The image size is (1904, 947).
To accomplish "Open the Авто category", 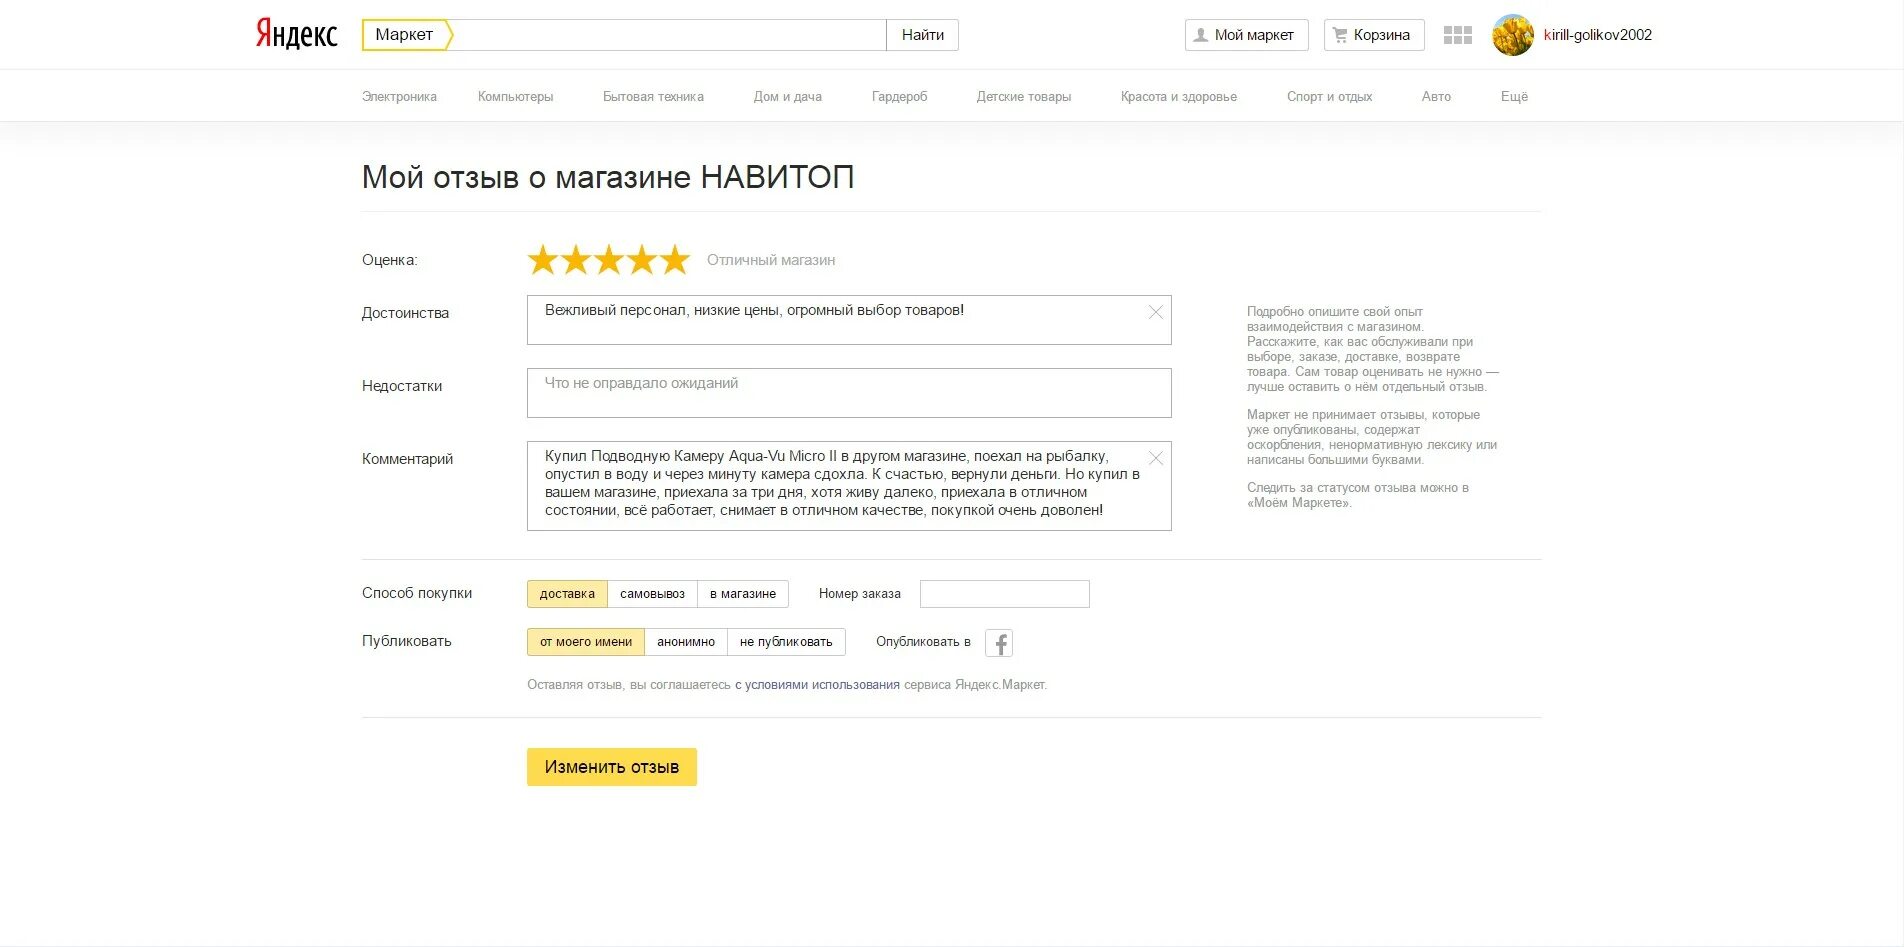I will 1436,97.
